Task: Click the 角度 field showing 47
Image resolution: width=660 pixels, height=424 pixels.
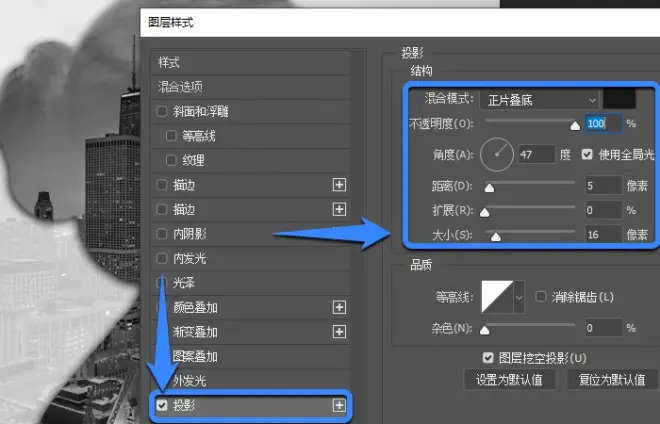Action: click(536, 155)
